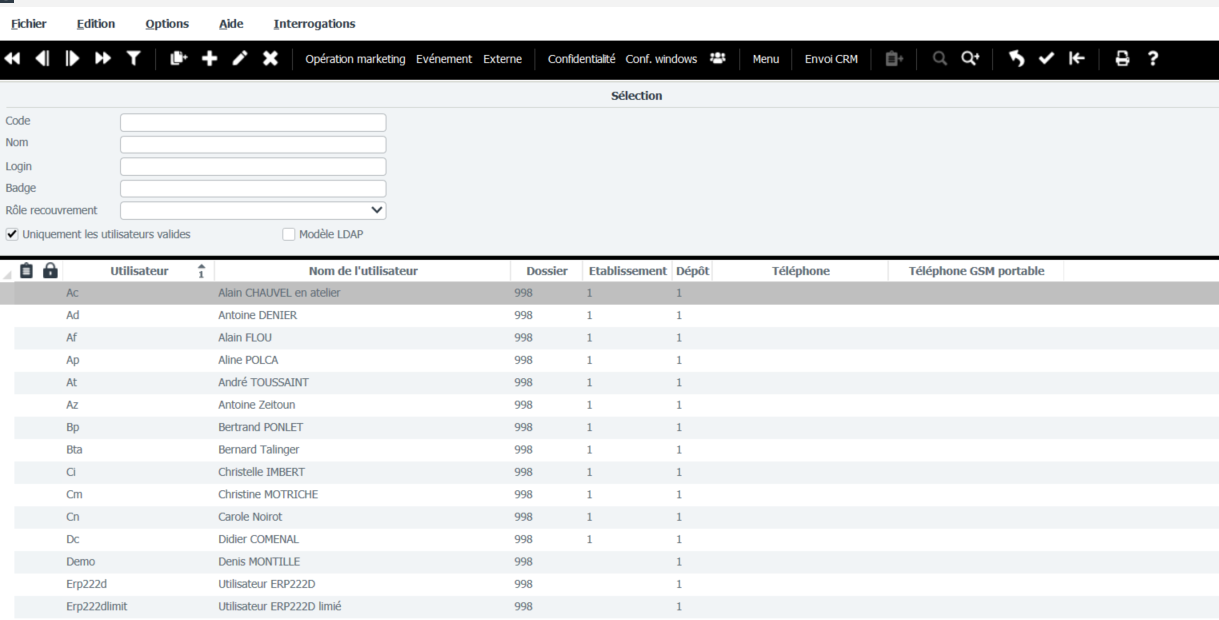The height and width of the screenshot is (620, 1219).
Task: Open the user groups people icon
Action: pos(717,59)
